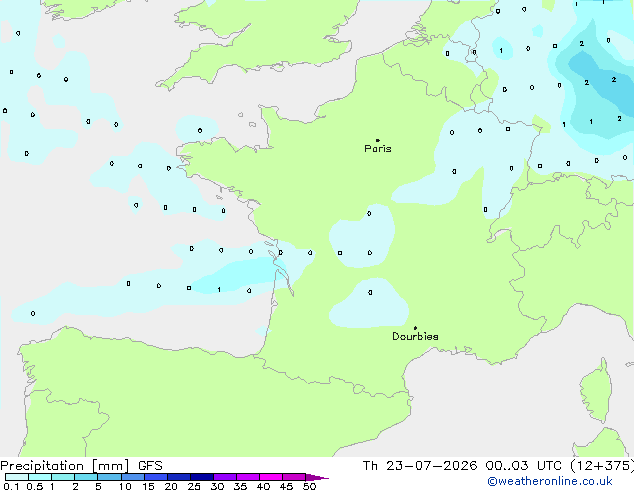Pick the 10 mm legend color swatch
The height and width of the screenshot is (490, 634).
[132, 477]
